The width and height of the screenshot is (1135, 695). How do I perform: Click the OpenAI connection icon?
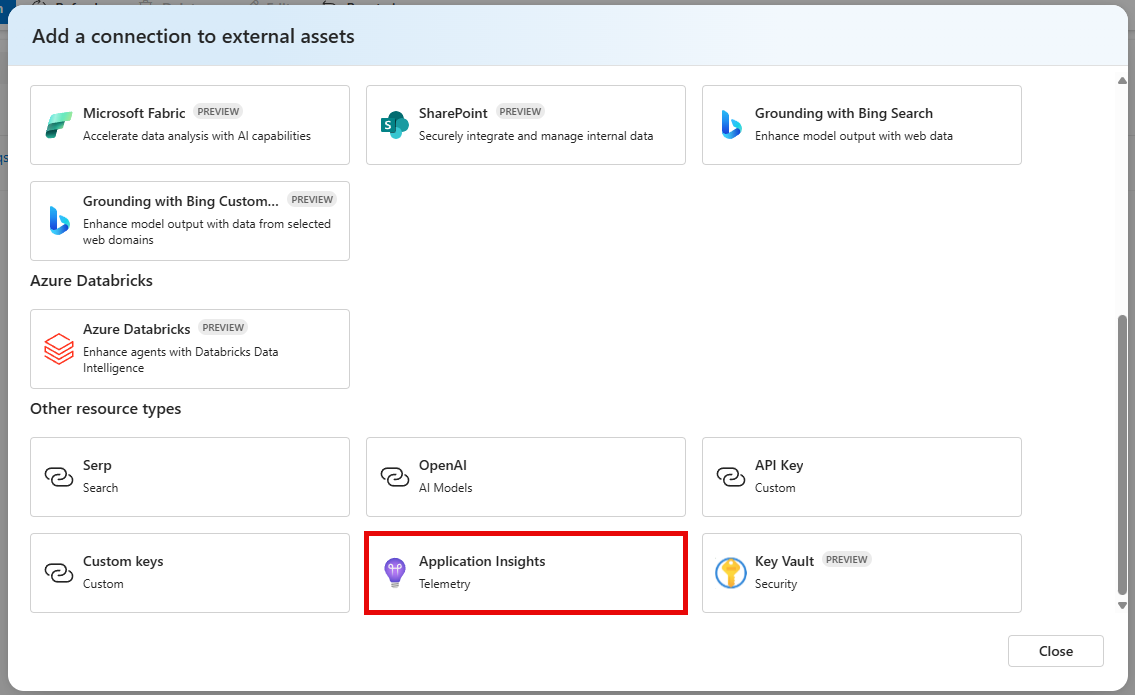(x=394, y=475)
